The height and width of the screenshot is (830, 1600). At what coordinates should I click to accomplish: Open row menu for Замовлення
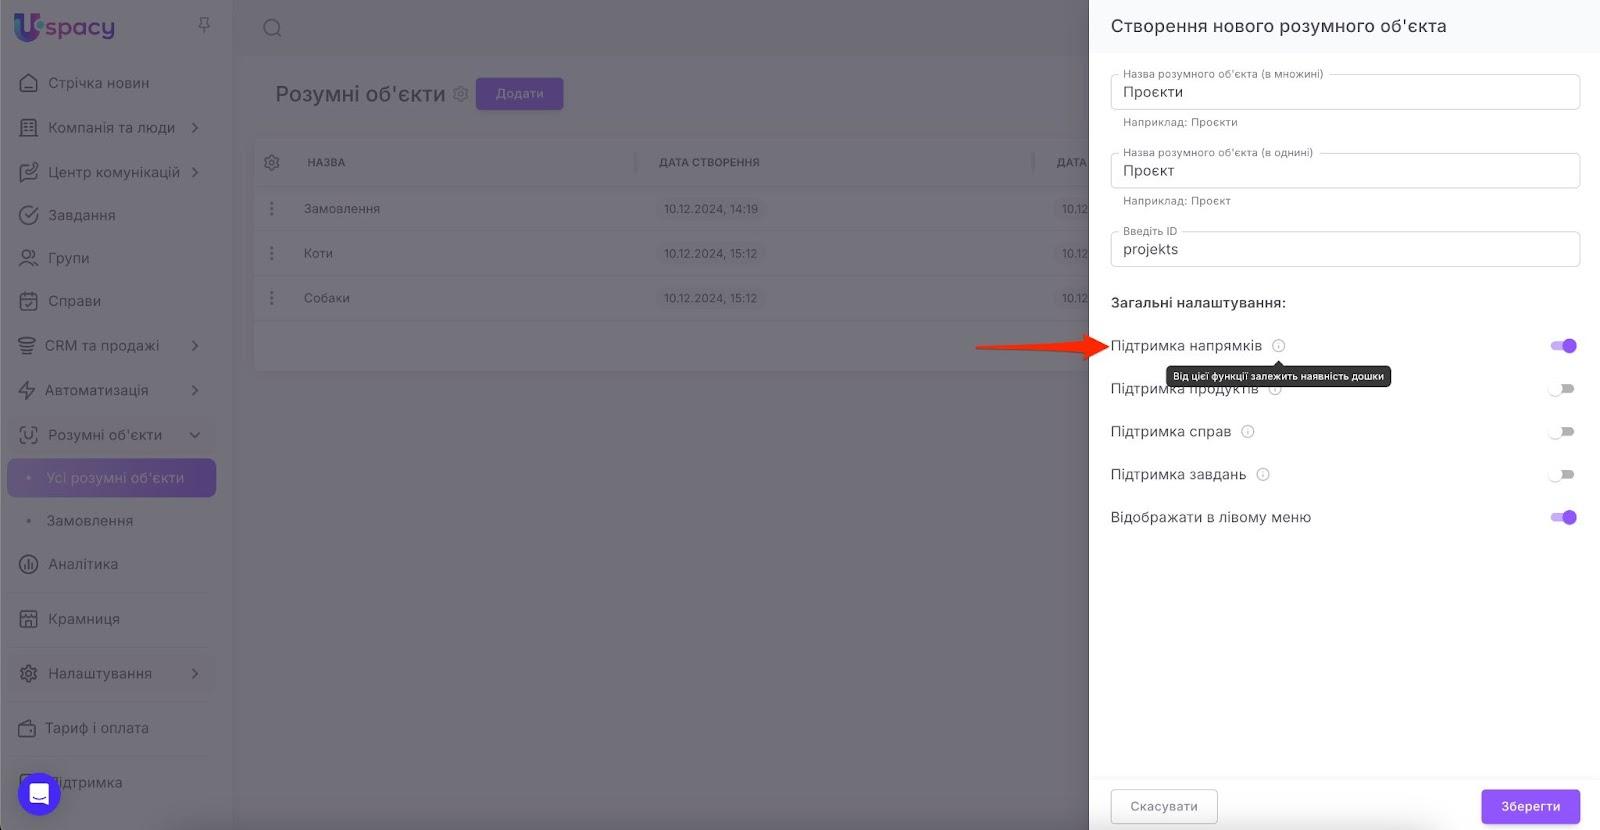(x=271, y=209)
